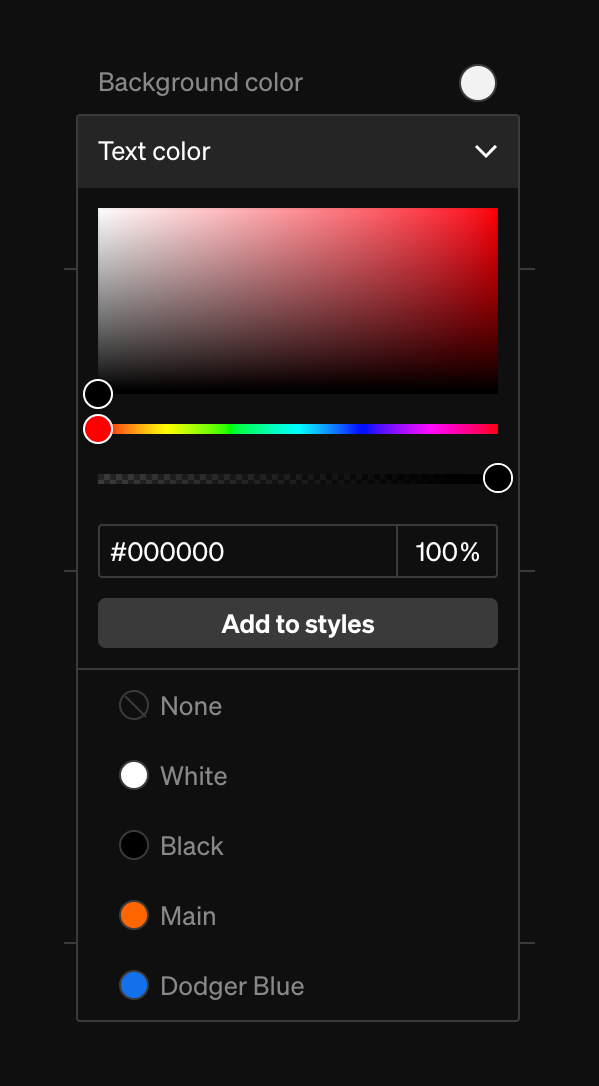The image size is (599, 1086).
Task: Choose the White preset swatch
Action: coord(134,775)
